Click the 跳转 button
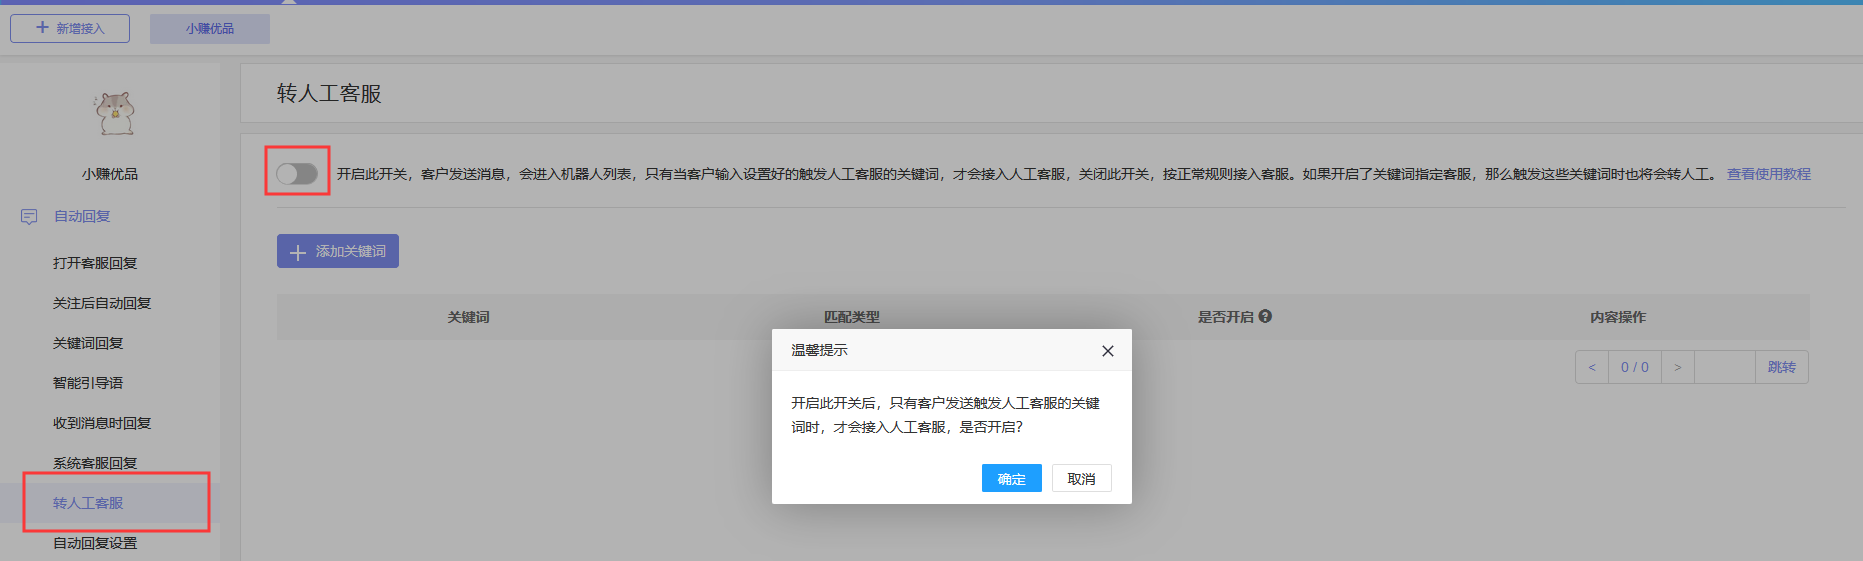This screenshot has height=561, width=1863. 1782,367
